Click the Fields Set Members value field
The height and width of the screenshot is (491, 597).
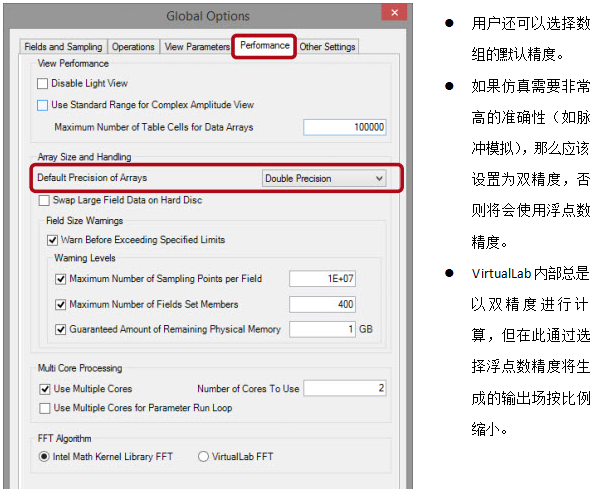[322, 304]
